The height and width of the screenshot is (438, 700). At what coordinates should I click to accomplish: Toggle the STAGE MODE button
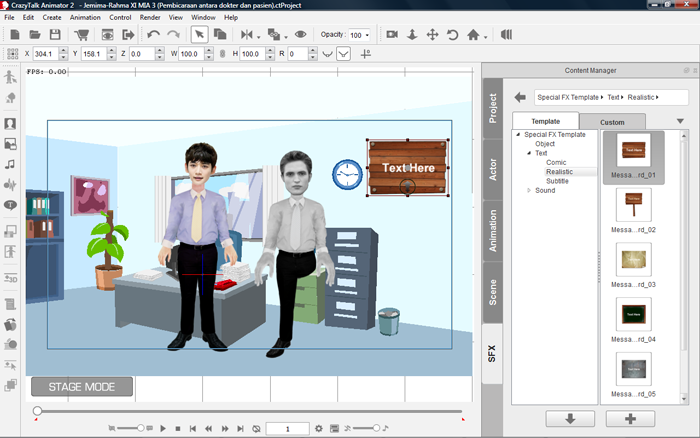pyautogui.click(x=81, y=387)
